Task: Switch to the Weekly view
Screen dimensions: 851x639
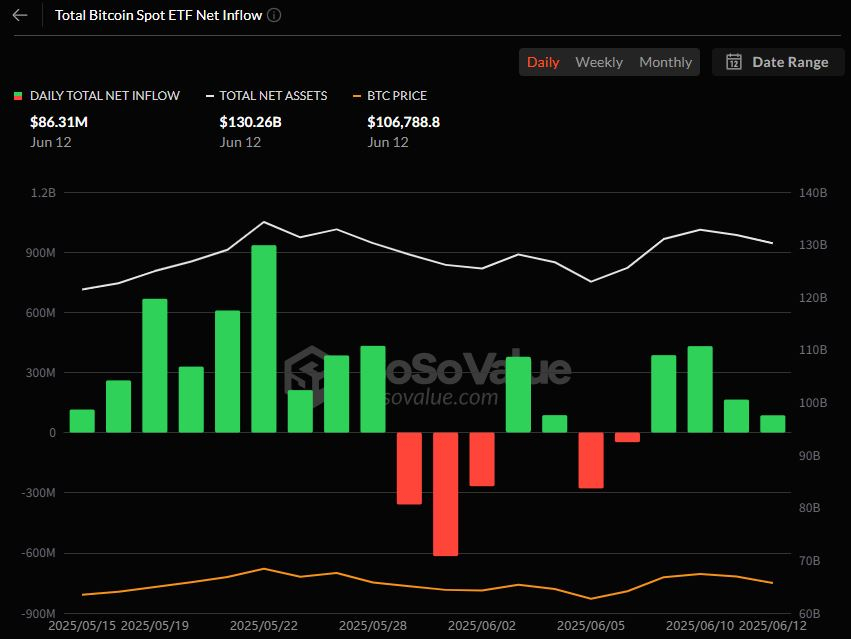Action: pos(599,62)
